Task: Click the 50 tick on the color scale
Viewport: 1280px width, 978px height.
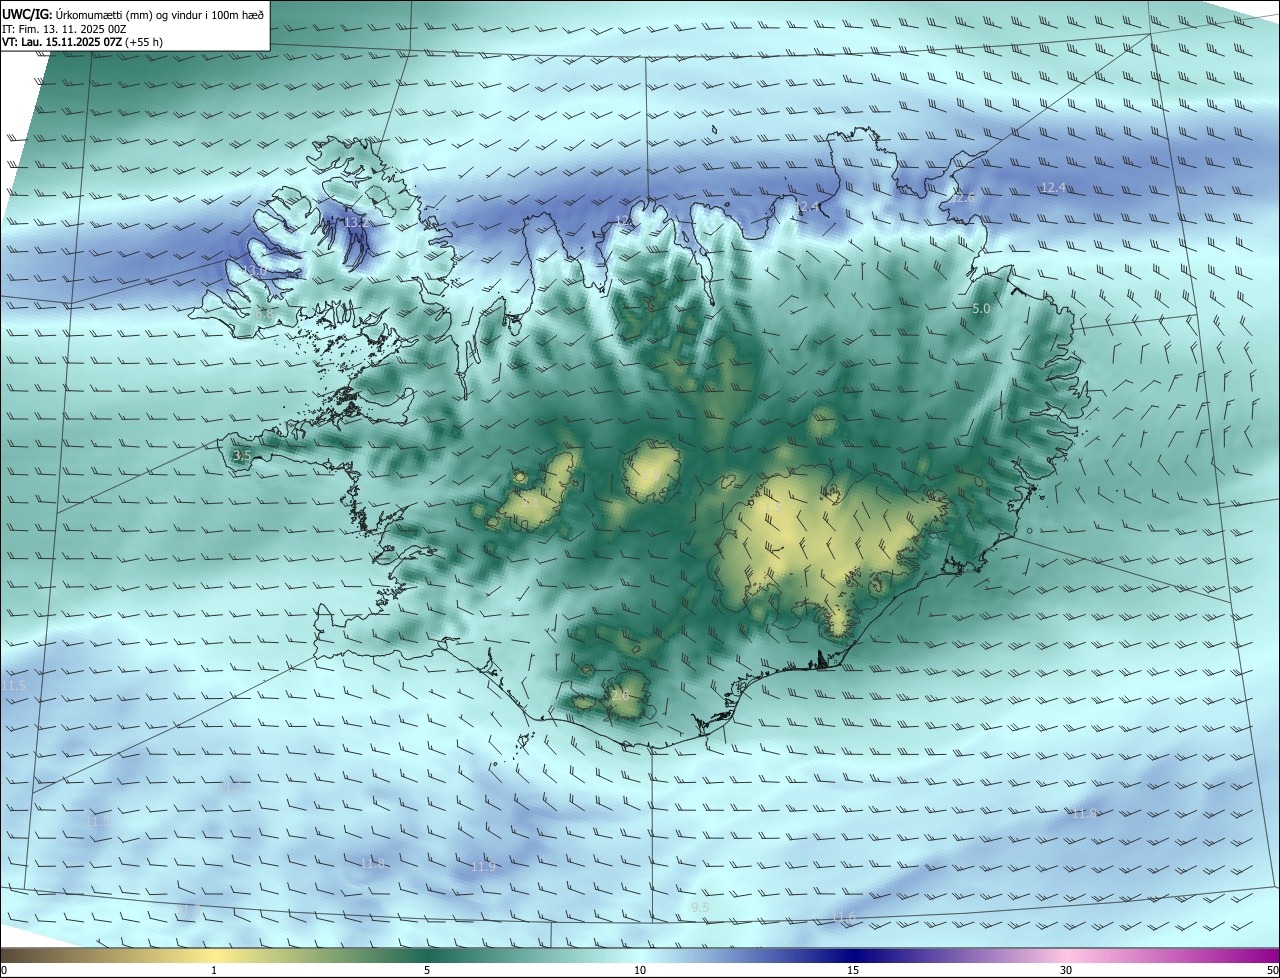Action: pyautogui.click(x=1272, y=970)
